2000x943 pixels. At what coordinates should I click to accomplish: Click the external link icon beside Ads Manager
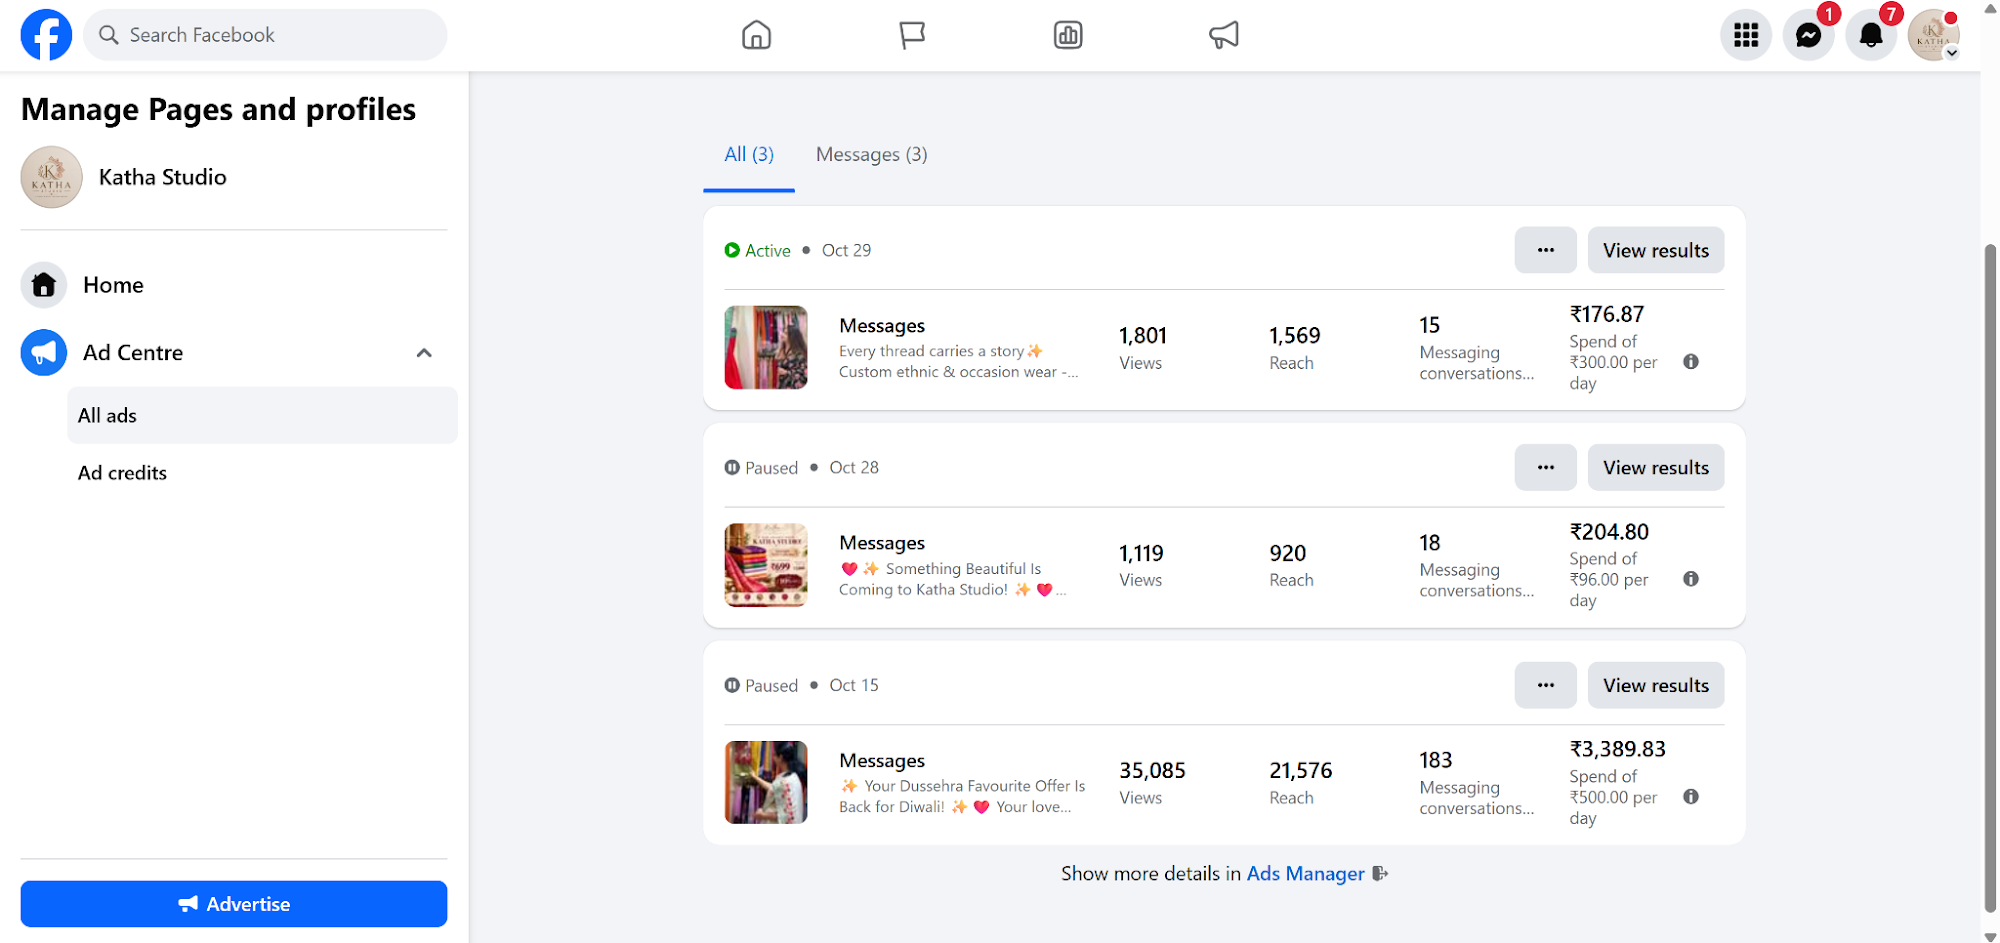[1380, 874]
